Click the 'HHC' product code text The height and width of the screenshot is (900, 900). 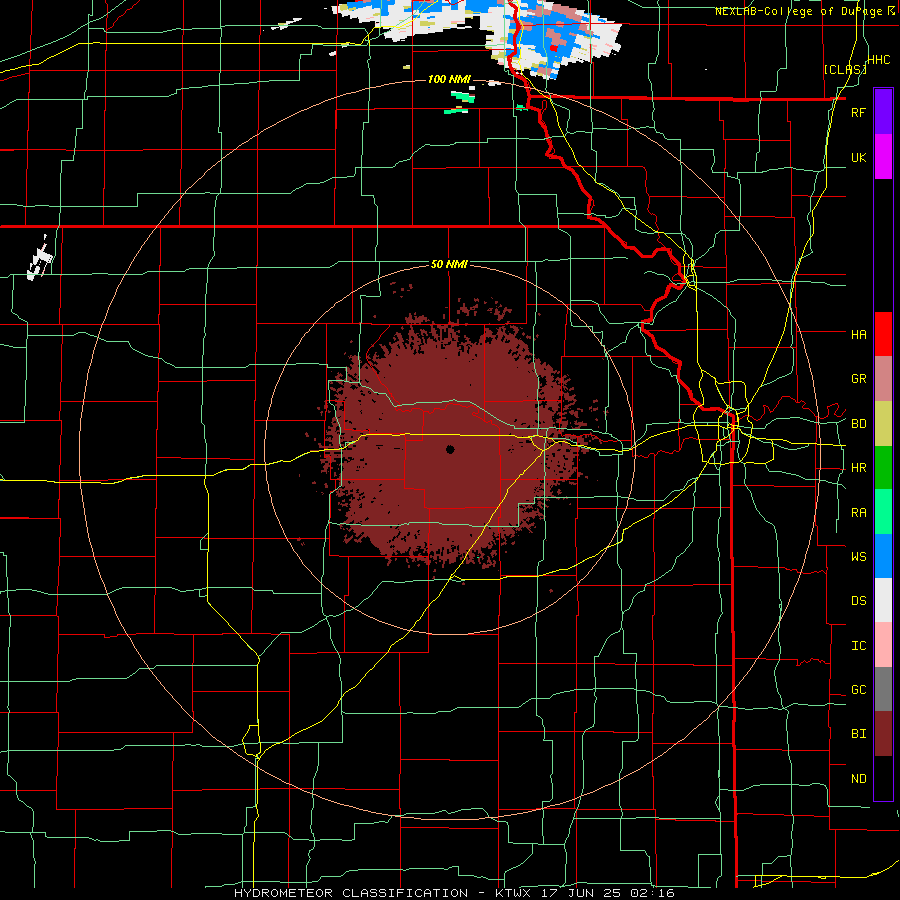878,59
